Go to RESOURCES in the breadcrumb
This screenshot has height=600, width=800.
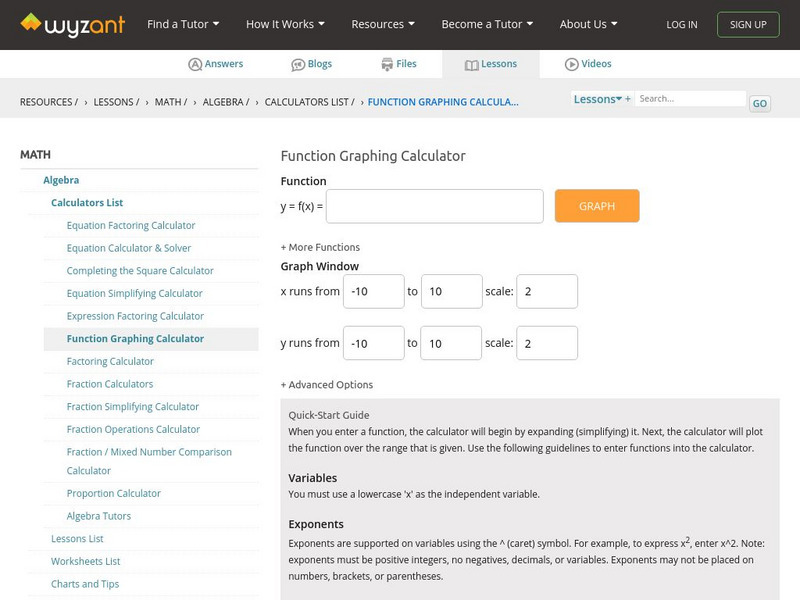point(48,102)
